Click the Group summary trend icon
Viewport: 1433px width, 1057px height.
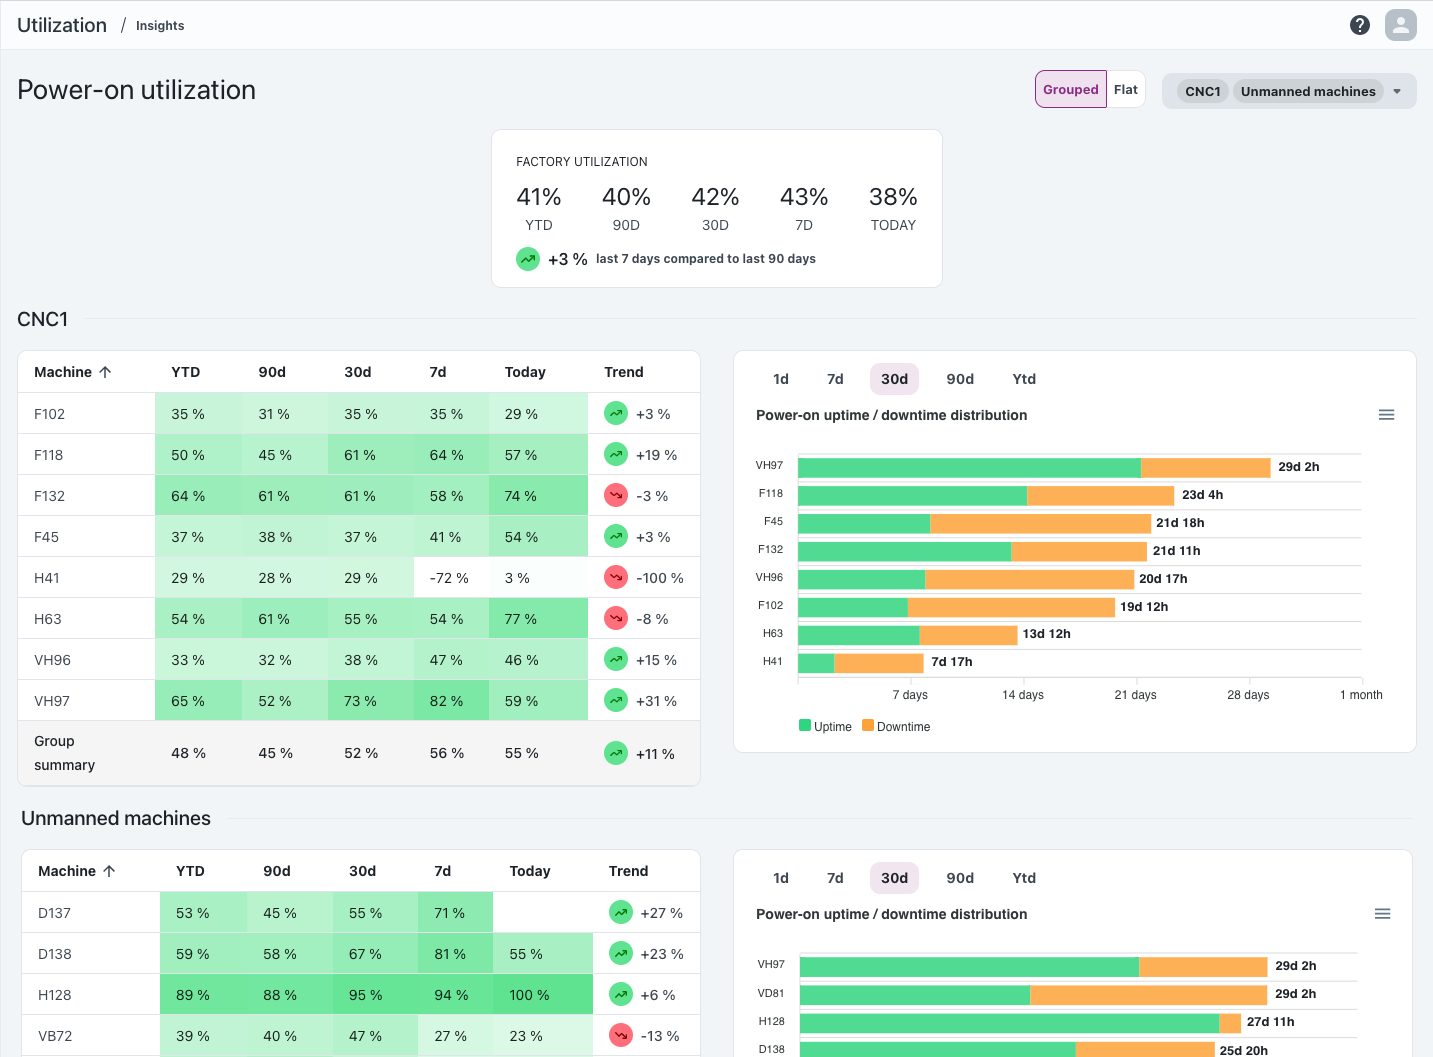click(616, 753)
